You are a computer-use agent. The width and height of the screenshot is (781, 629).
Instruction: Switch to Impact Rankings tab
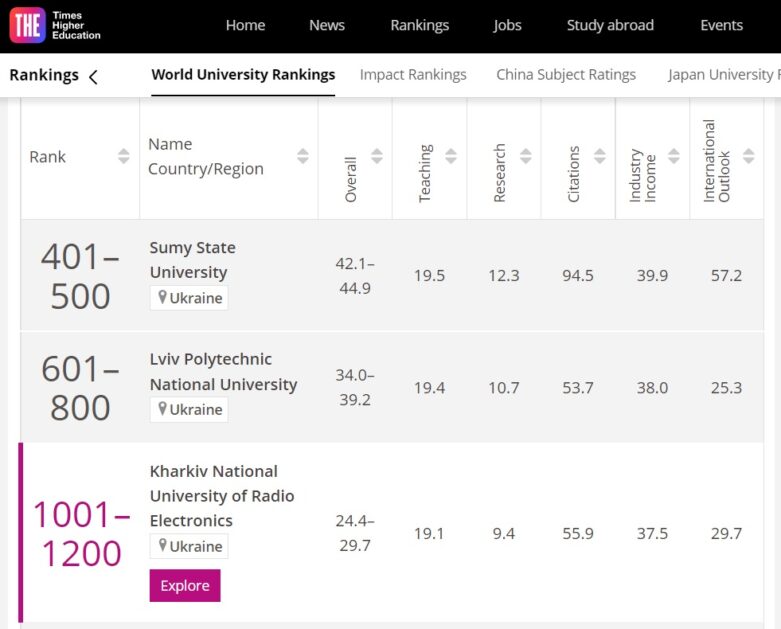click(413, 75)
